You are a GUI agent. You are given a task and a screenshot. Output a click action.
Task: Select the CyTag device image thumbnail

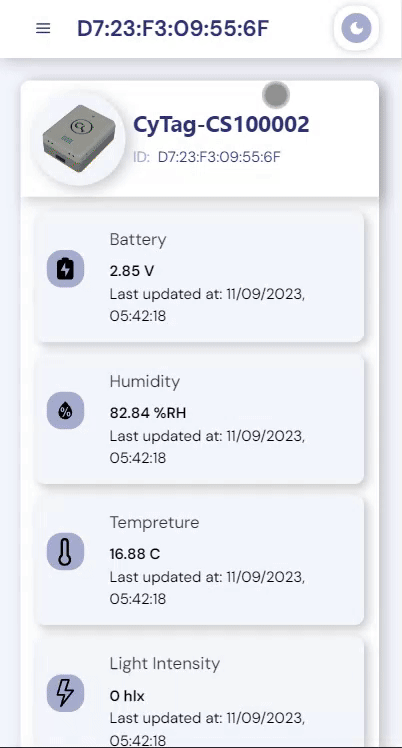(x=79, y=139)
